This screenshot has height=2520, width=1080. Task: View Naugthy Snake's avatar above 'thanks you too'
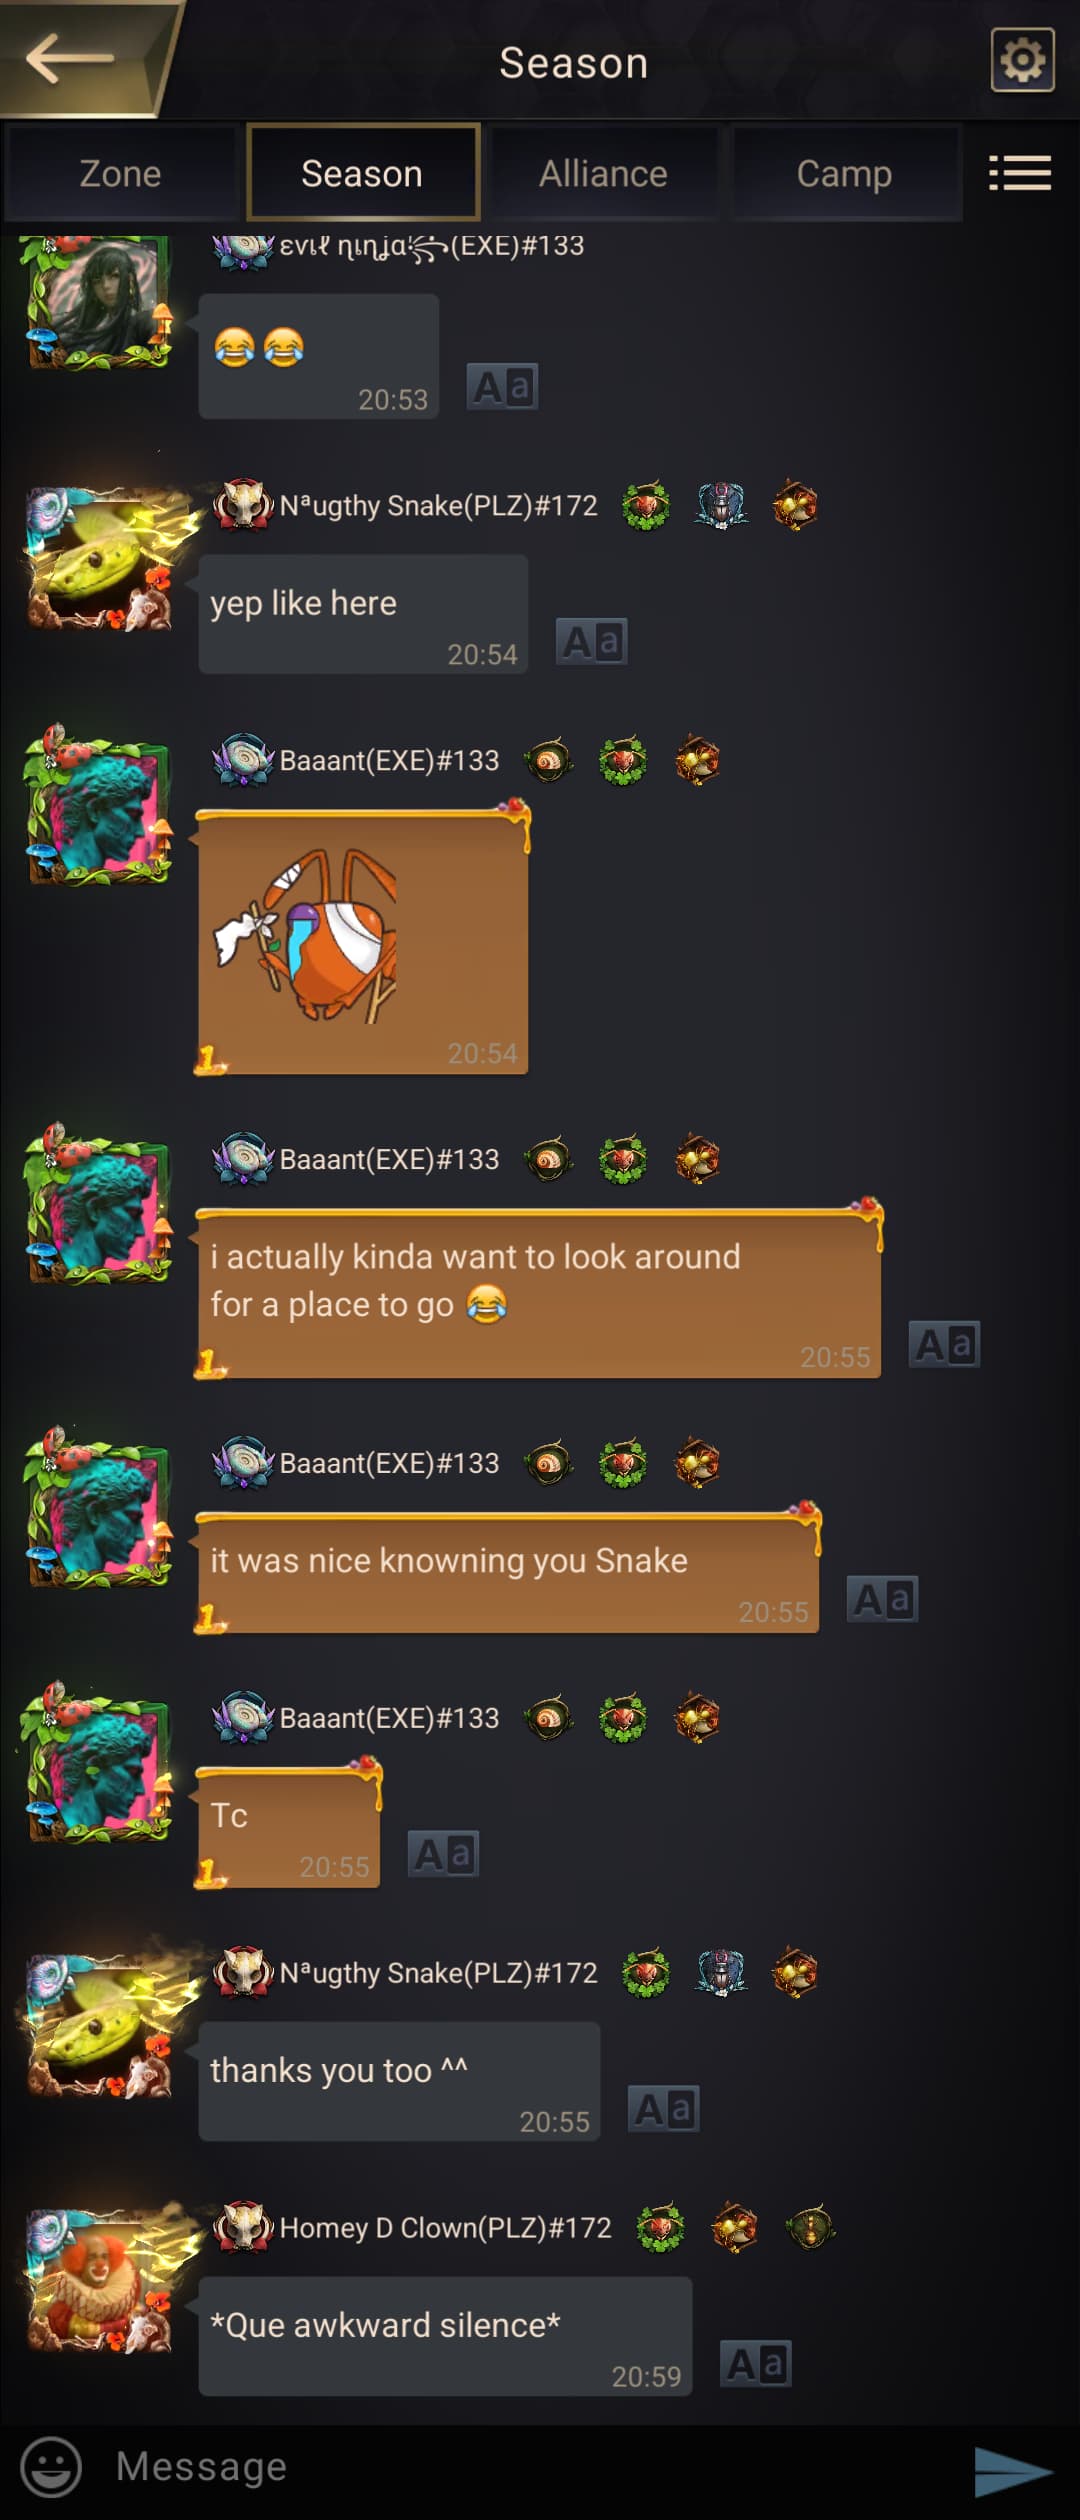(x=100, y=2024)
